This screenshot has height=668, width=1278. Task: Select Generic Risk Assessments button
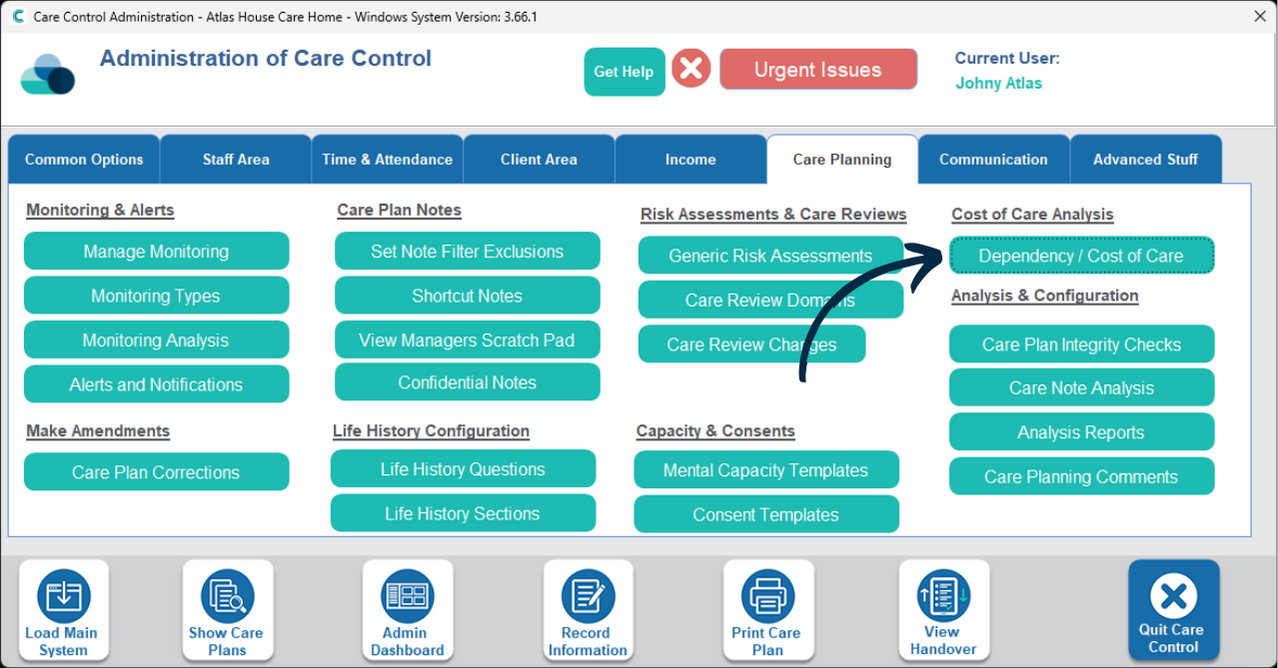pyautogui.click(x=770, y=256)
